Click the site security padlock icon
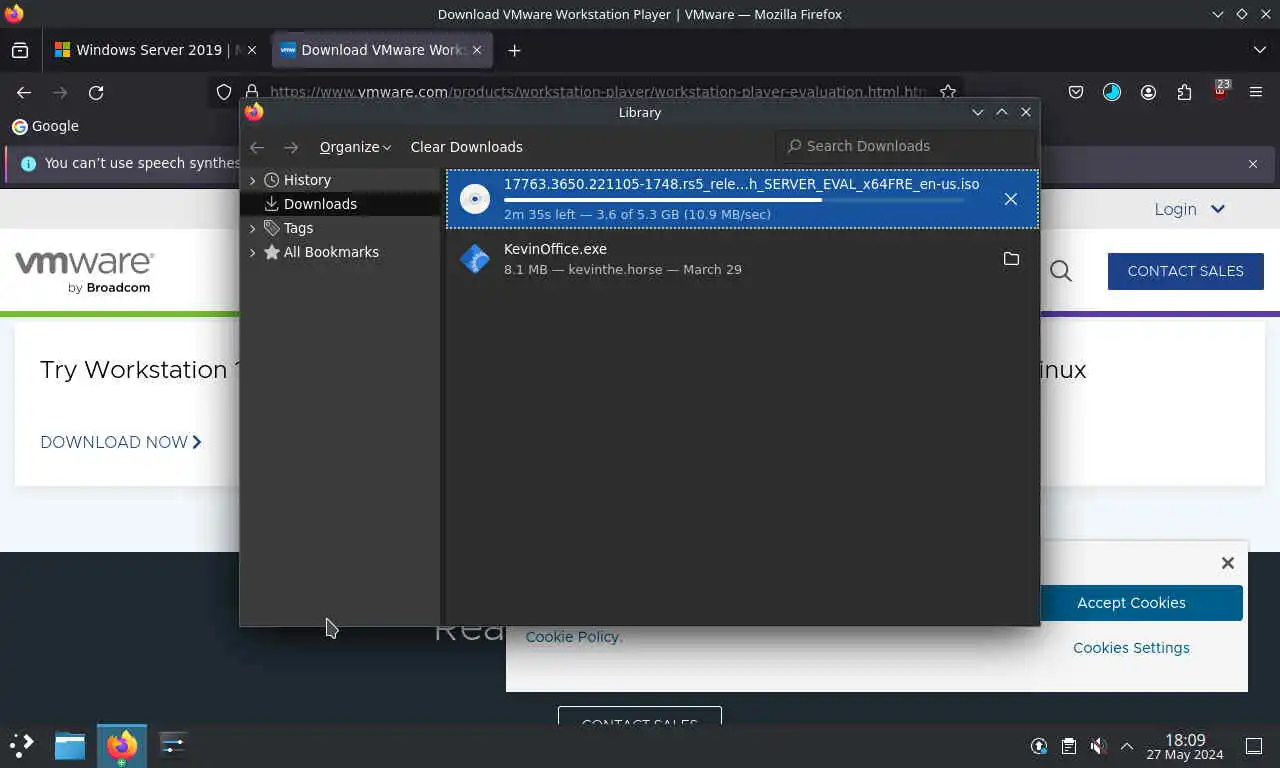 (251, 92)
